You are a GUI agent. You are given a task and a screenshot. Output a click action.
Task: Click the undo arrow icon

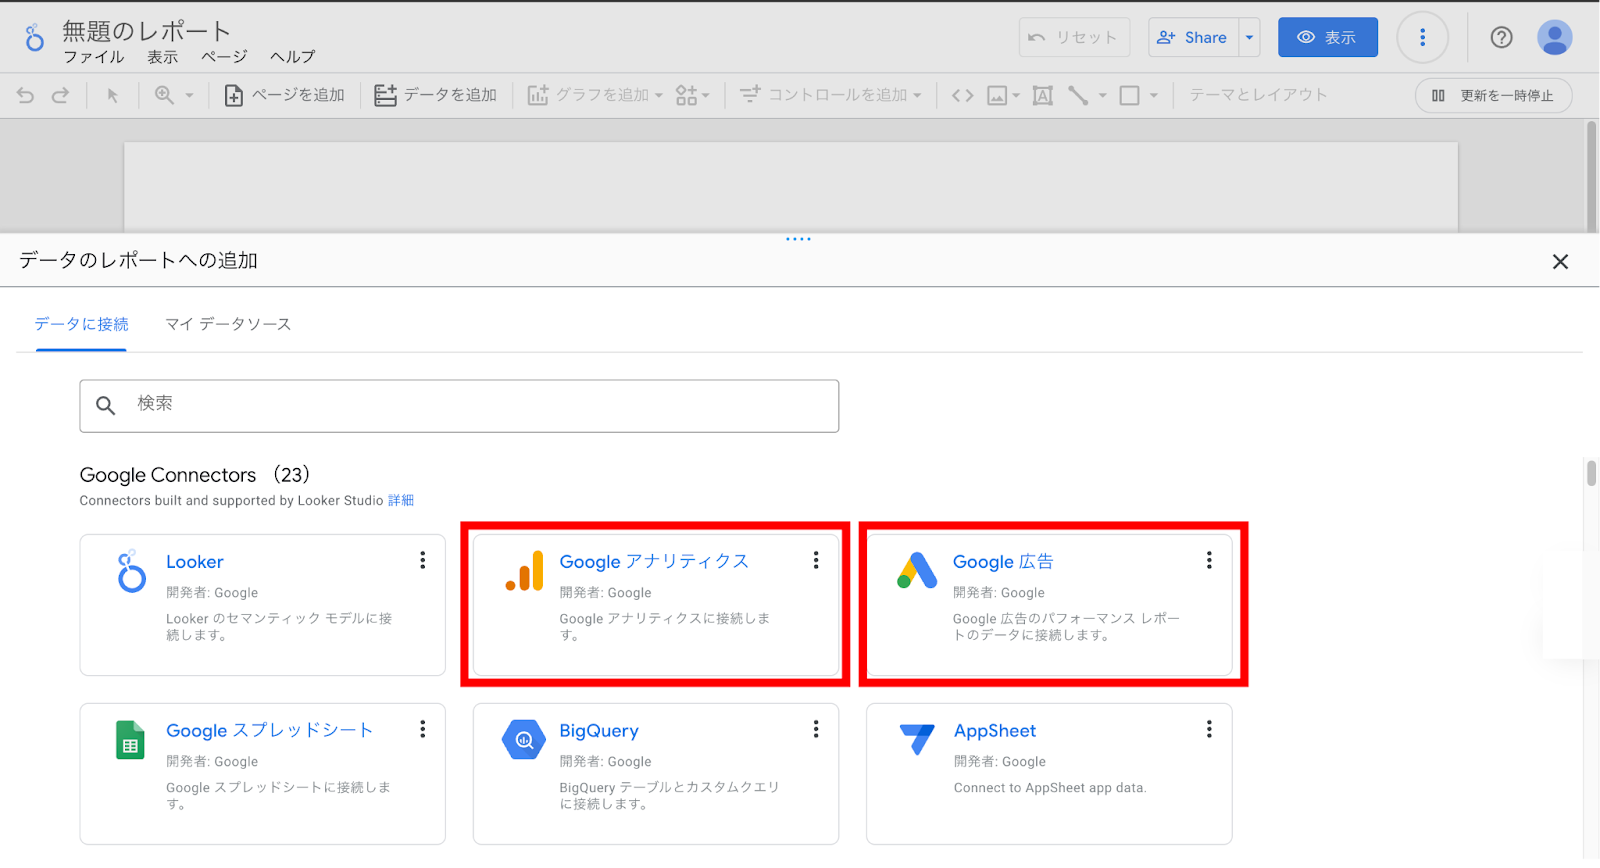click(26, 95)
